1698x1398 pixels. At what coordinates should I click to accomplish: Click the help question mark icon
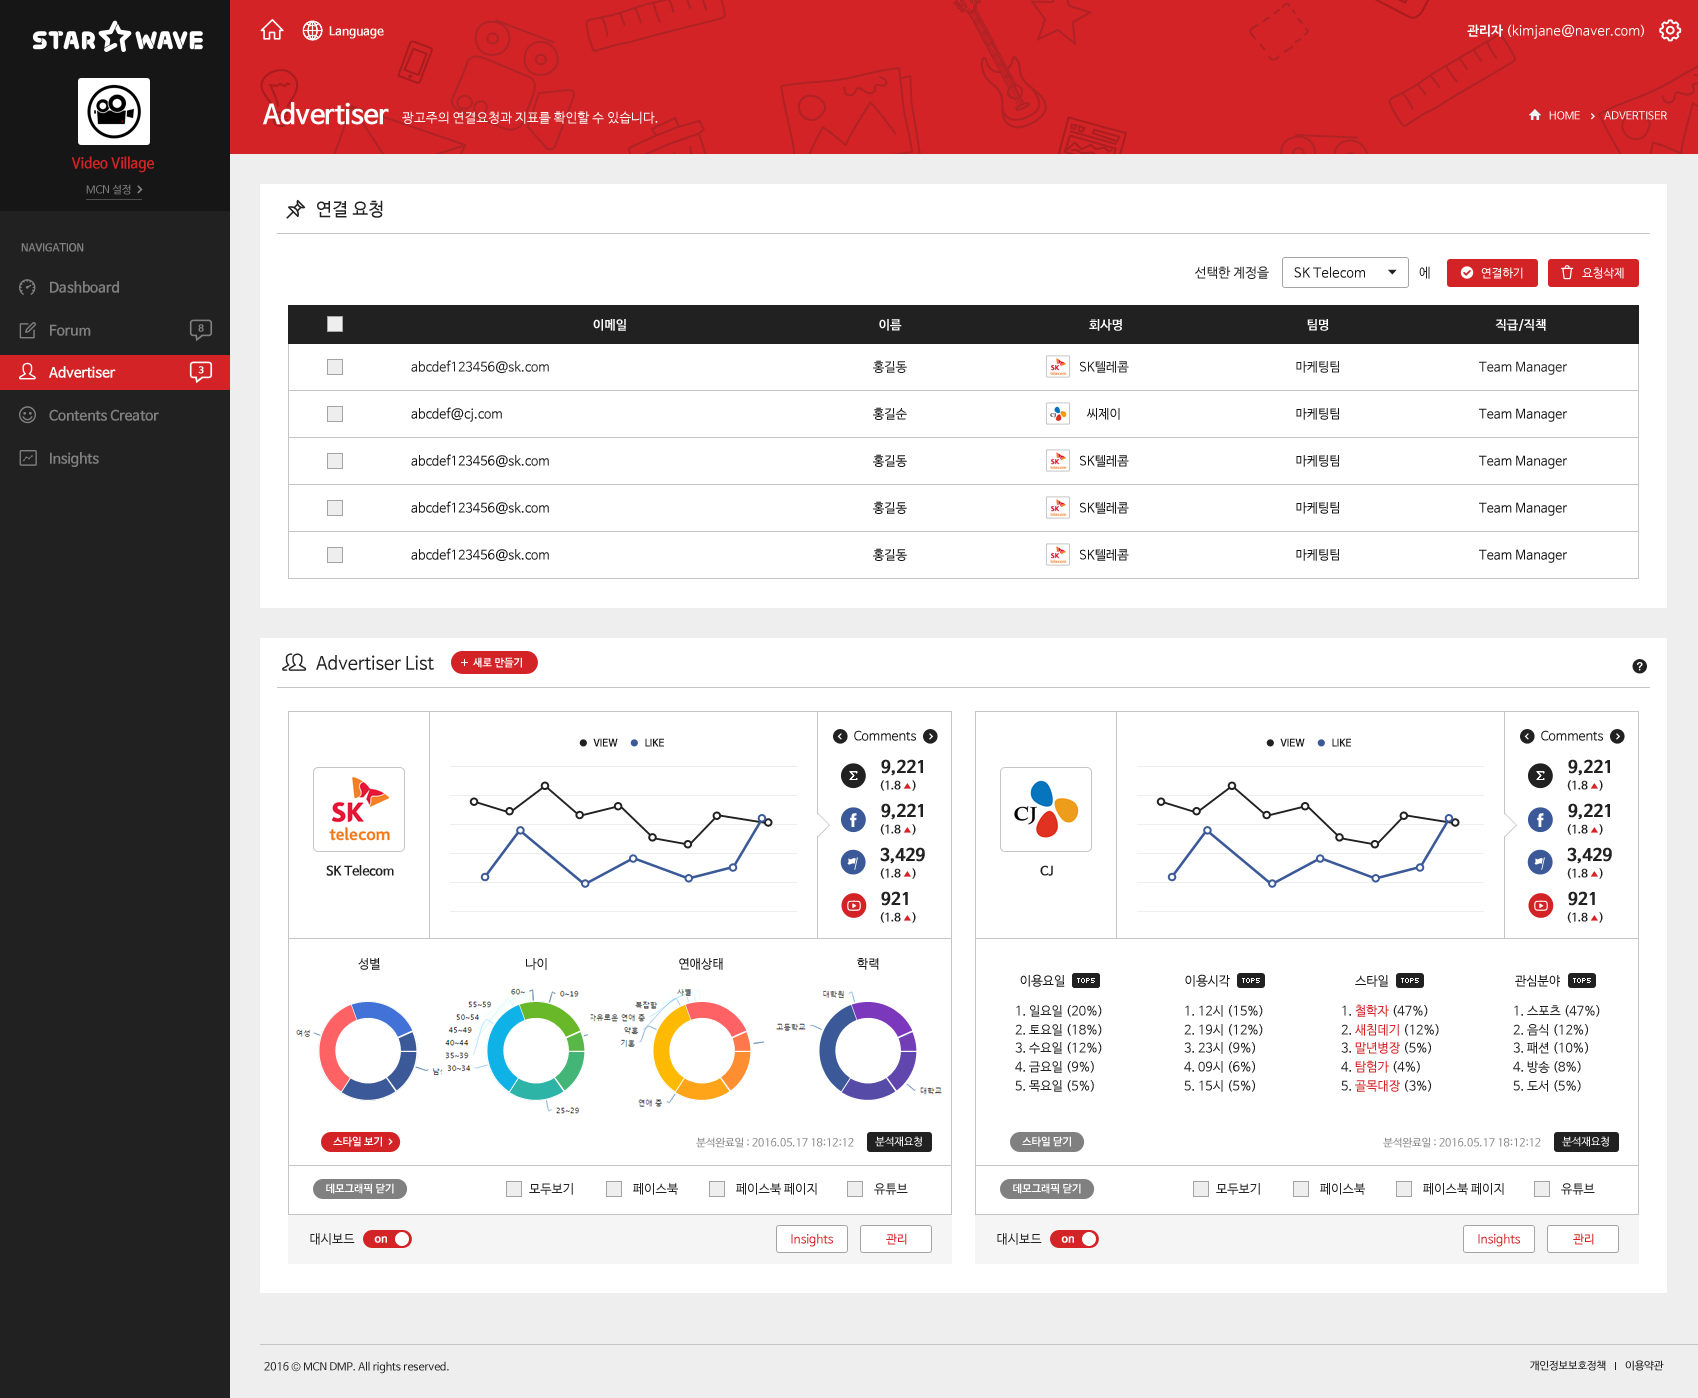tap(1639, 666)
